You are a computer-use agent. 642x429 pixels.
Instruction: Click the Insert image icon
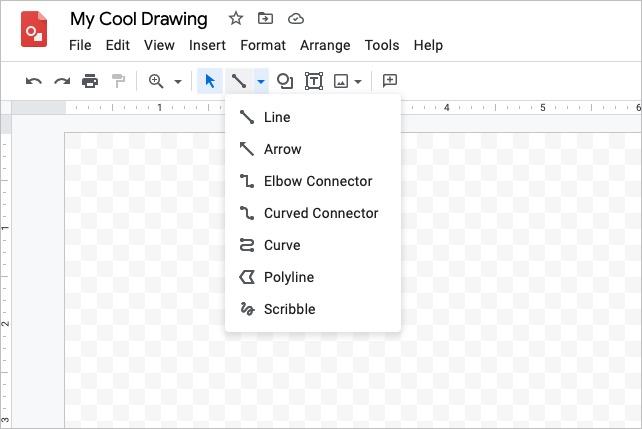click(341, 81)
